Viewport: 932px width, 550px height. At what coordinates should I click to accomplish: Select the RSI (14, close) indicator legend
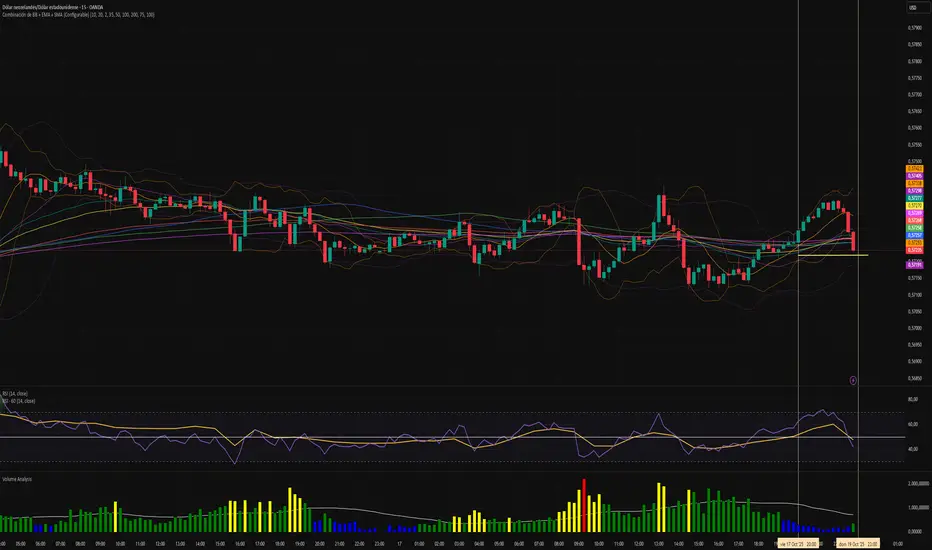[x=15, y=394]
